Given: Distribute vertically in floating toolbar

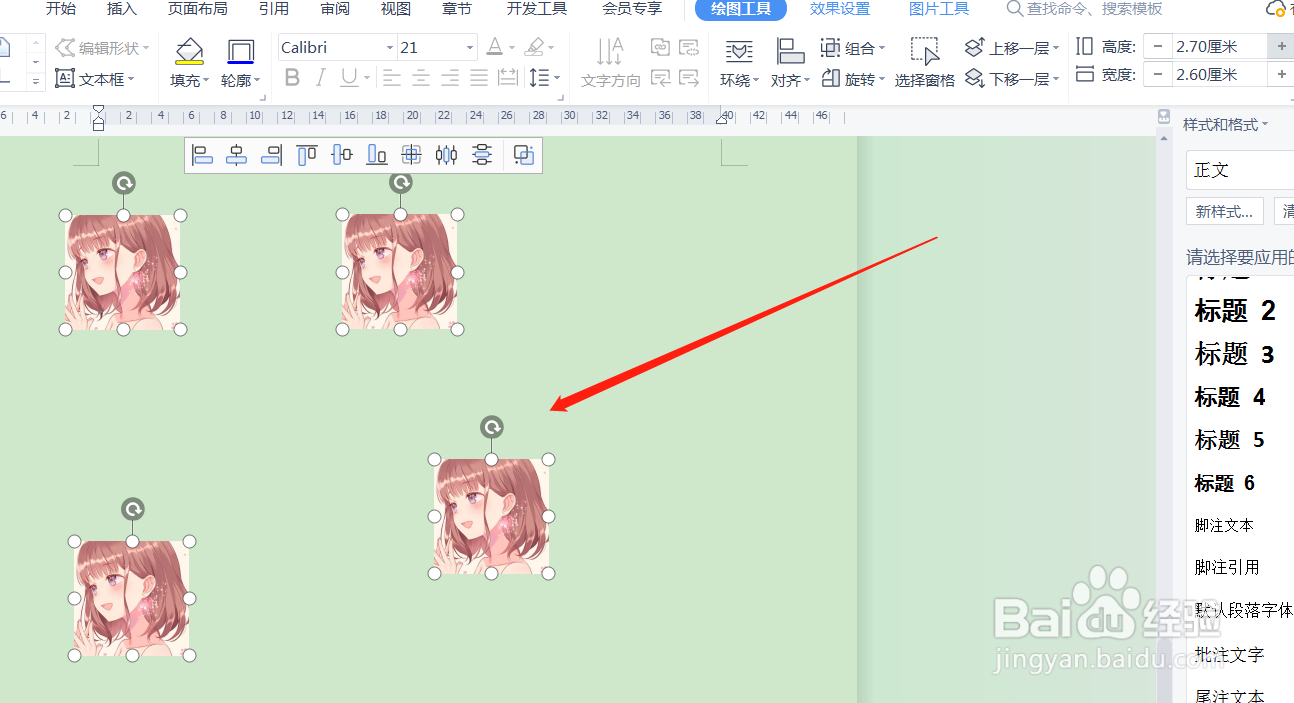Looking at the screenshot, I should [x=482, y=155].
